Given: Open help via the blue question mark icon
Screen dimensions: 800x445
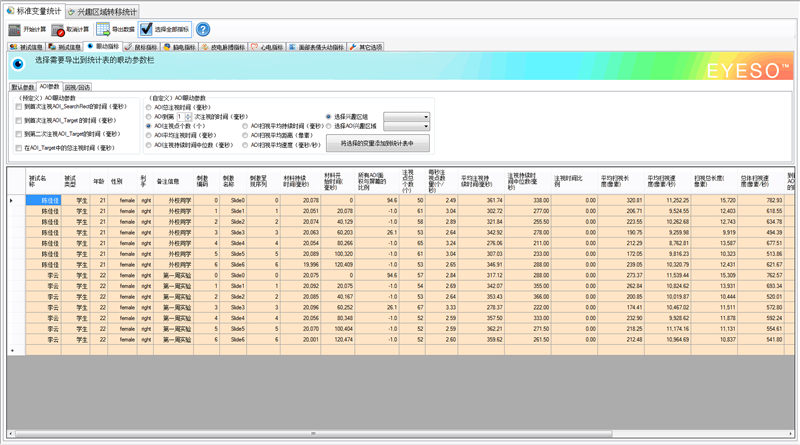Looking at the screenshot, I should pyautogui.click(x=203, y=30).
